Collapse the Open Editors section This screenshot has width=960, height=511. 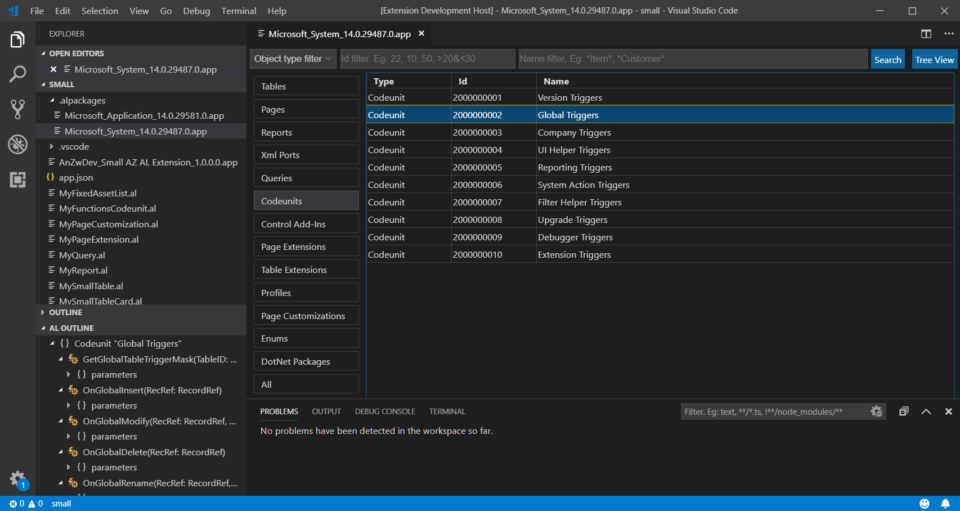point(43,53)
